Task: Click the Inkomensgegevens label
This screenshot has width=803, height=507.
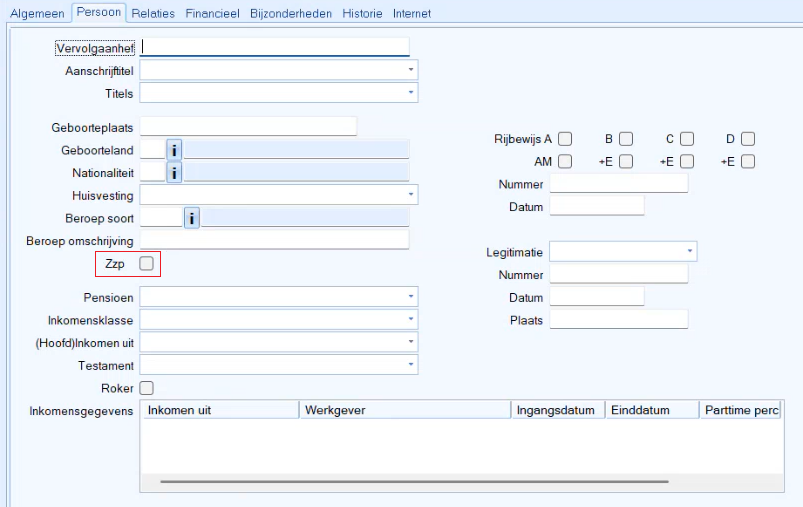Action: click(81, 411)
